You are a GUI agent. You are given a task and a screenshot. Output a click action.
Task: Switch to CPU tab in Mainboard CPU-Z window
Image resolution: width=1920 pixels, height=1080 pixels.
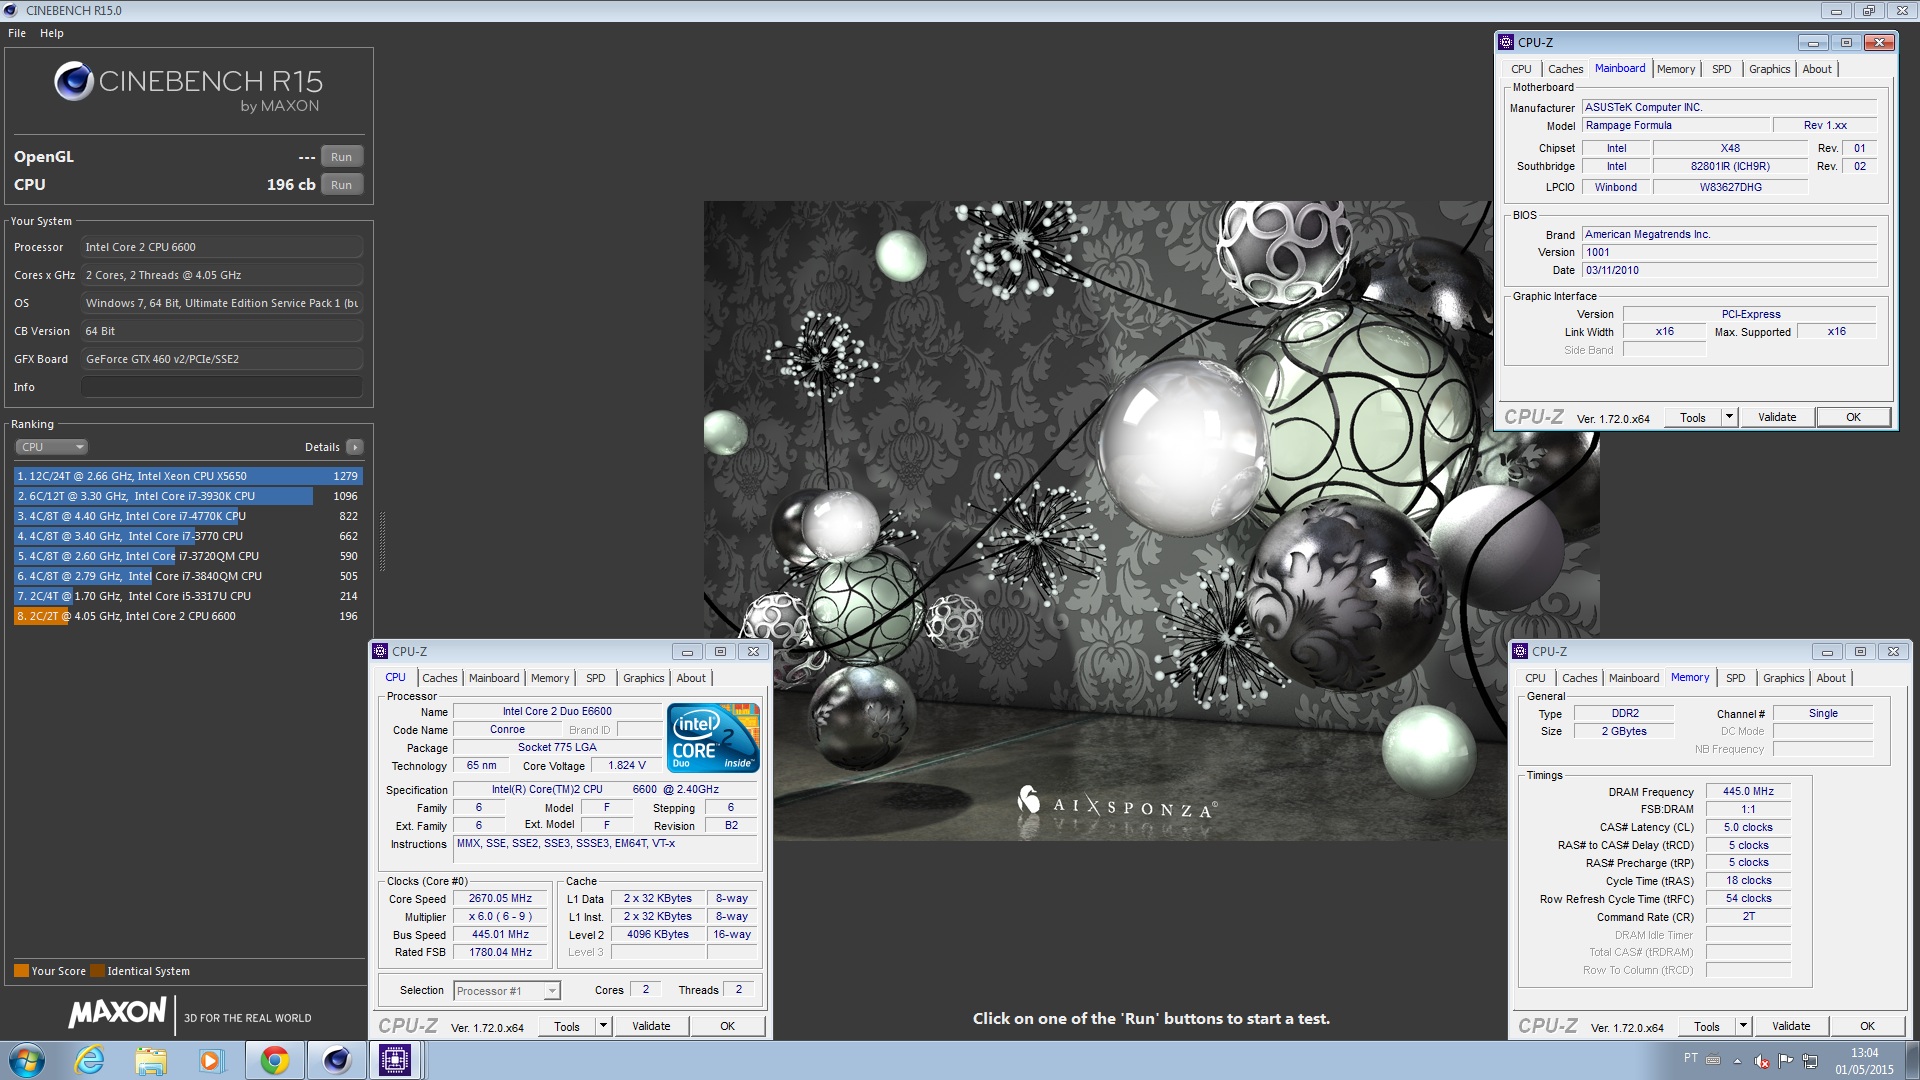coord(1521,69)
